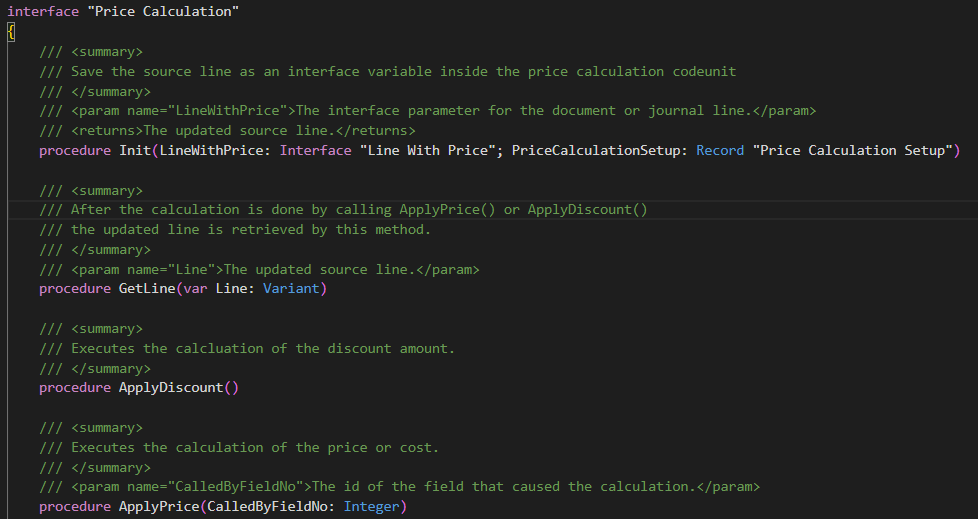
Task: Click the Integer type in ApplyPrice
Action: click(371, 507)
